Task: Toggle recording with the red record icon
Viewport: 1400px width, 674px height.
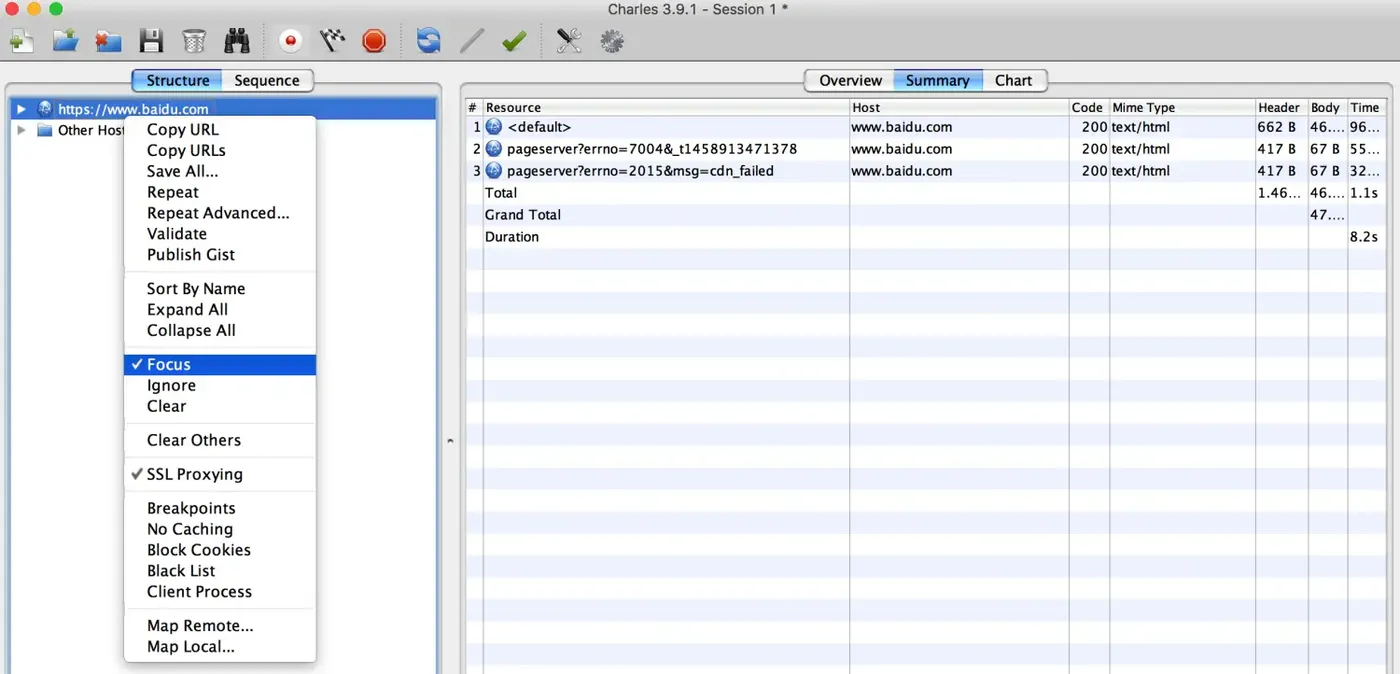Action: click(x=291, y=41)
